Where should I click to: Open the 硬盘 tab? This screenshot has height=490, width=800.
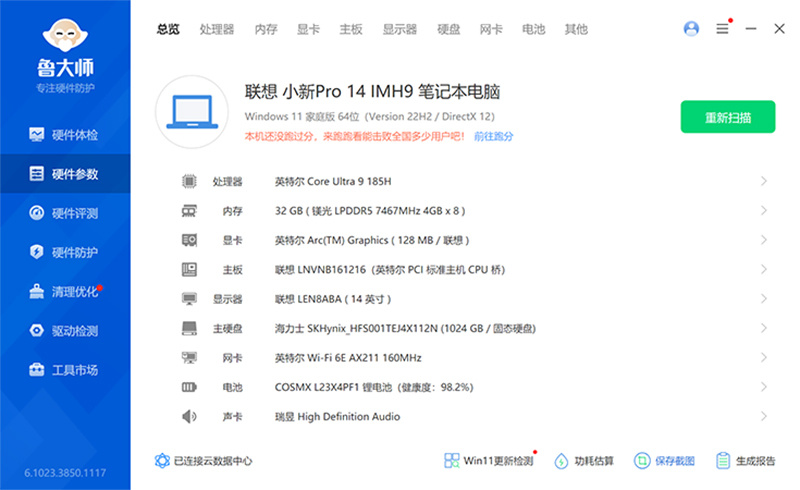(x=448, y=29)
